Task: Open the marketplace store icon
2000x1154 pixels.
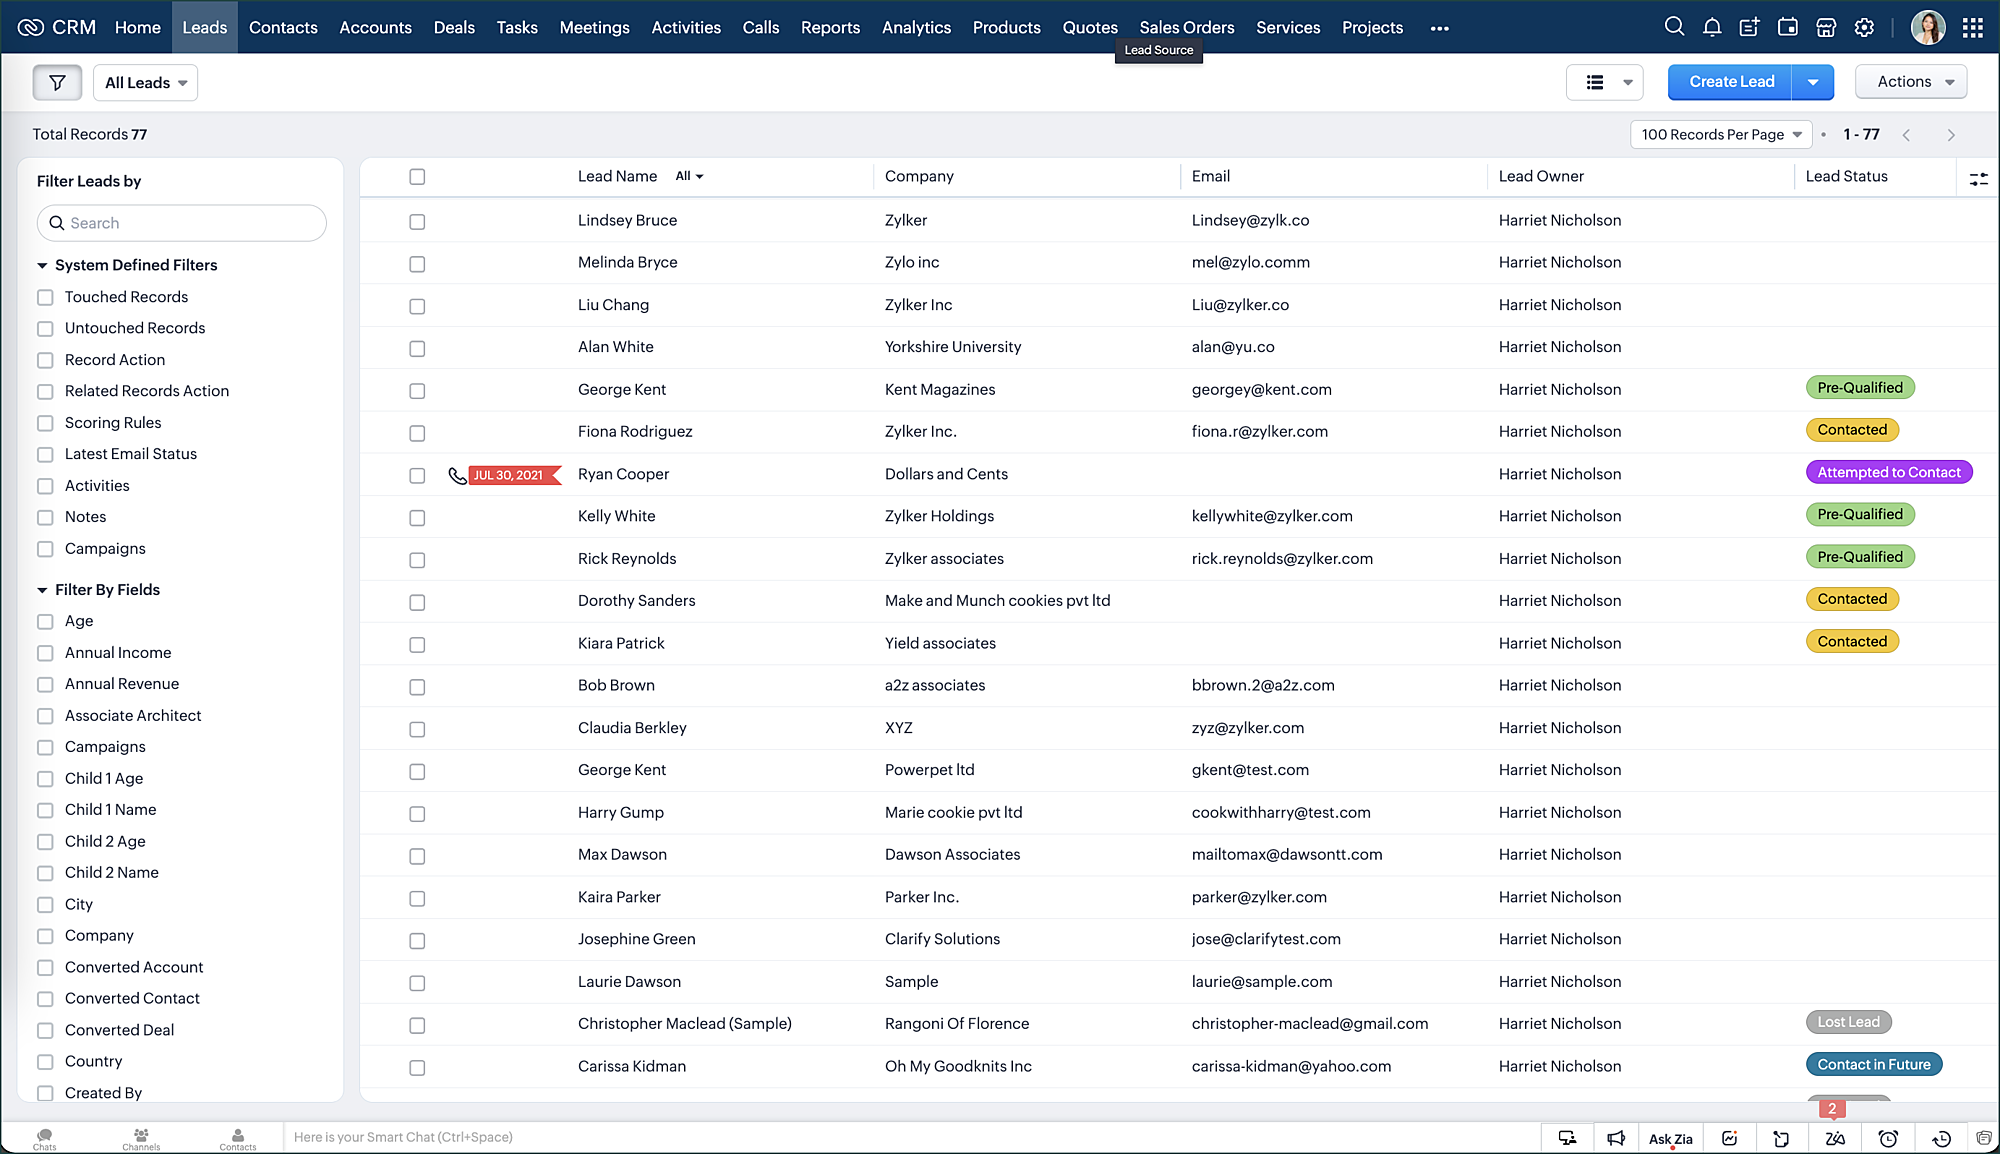Action: [1826, 27]
